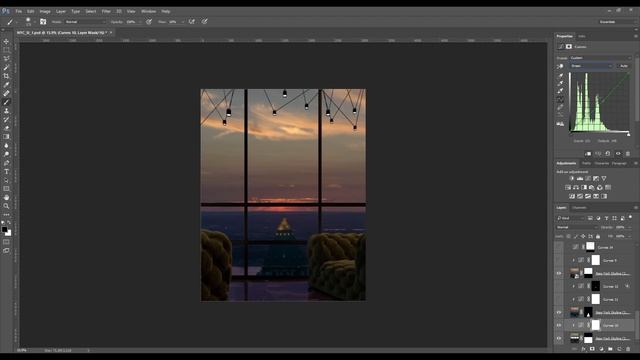640x360 pixels.
Task: Select the History Brush tool
Action: tap(6, 120)
